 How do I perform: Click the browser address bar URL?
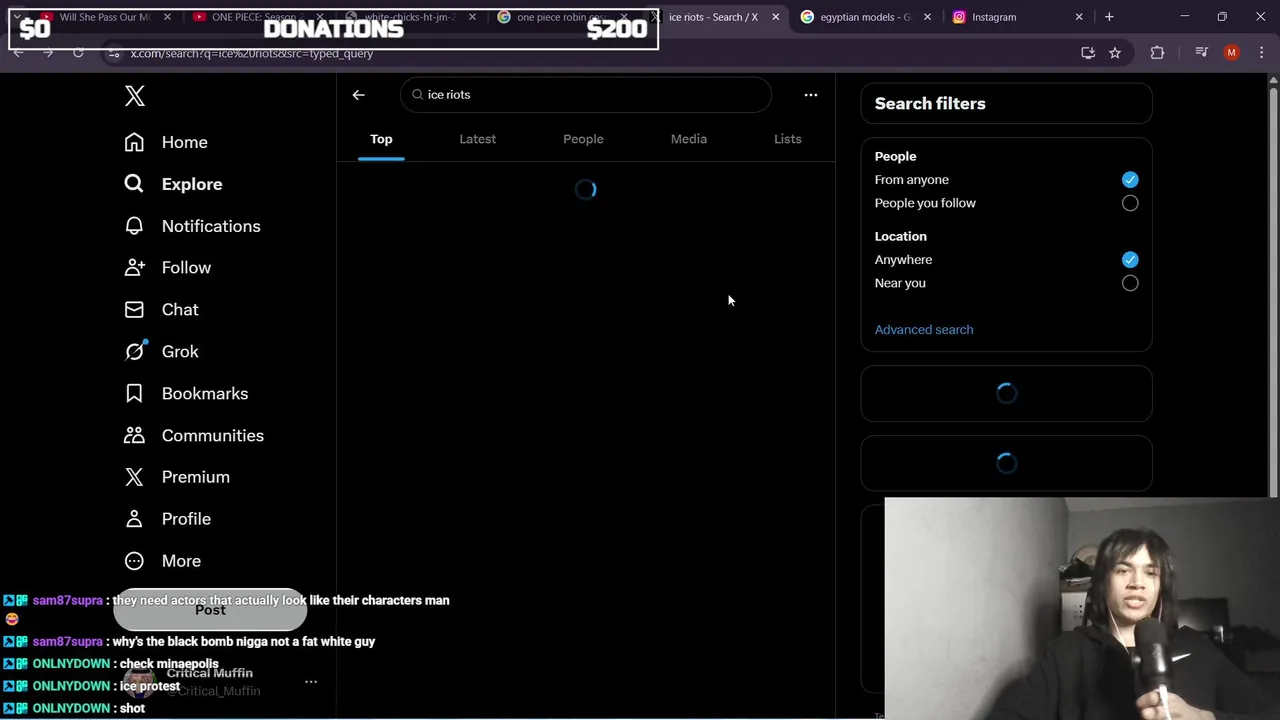click(x=252, y=54)
